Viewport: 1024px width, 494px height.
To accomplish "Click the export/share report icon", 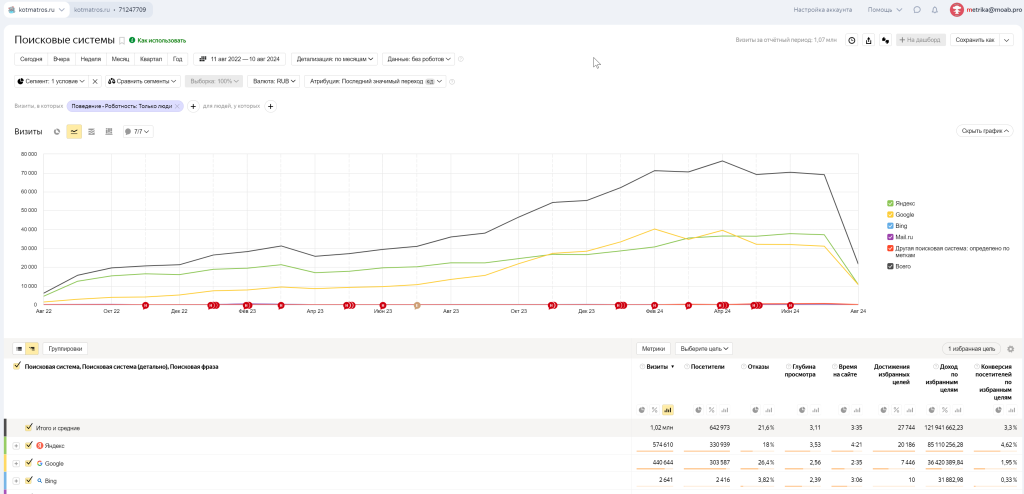I will (x=869, y=40).
